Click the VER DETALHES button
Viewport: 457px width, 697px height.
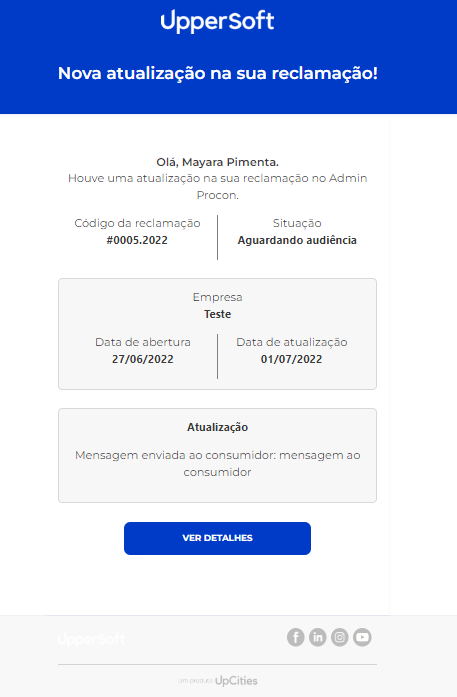click(x=217, y=538)
